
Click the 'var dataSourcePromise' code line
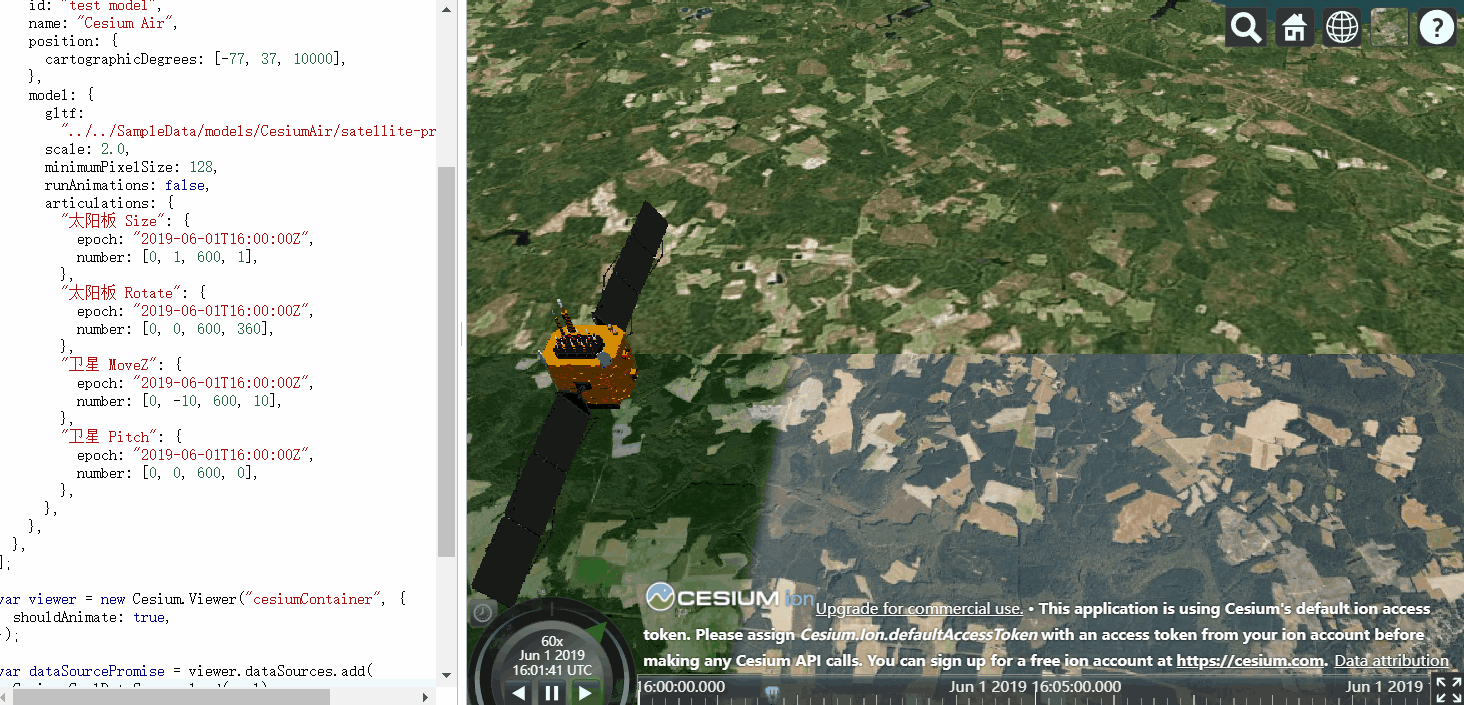186,671
